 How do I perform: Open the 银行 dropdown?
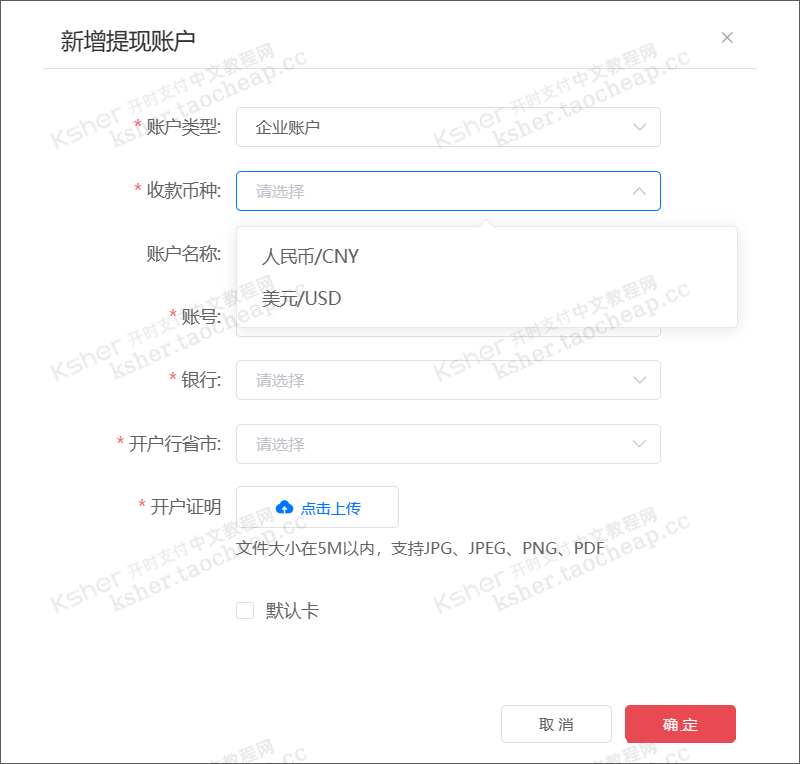(448, 380)
